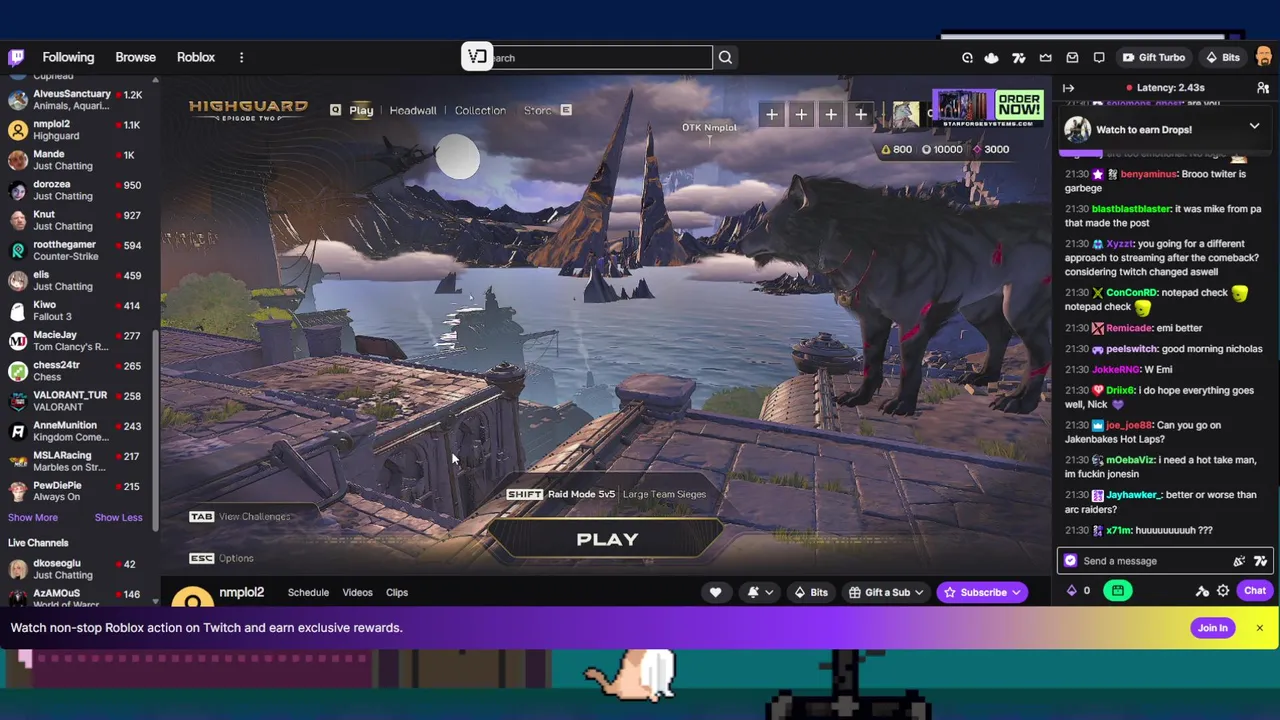Click the circular icon left of cloud icon
This screenshot has width=1280, height=720.
coord(967,58)
